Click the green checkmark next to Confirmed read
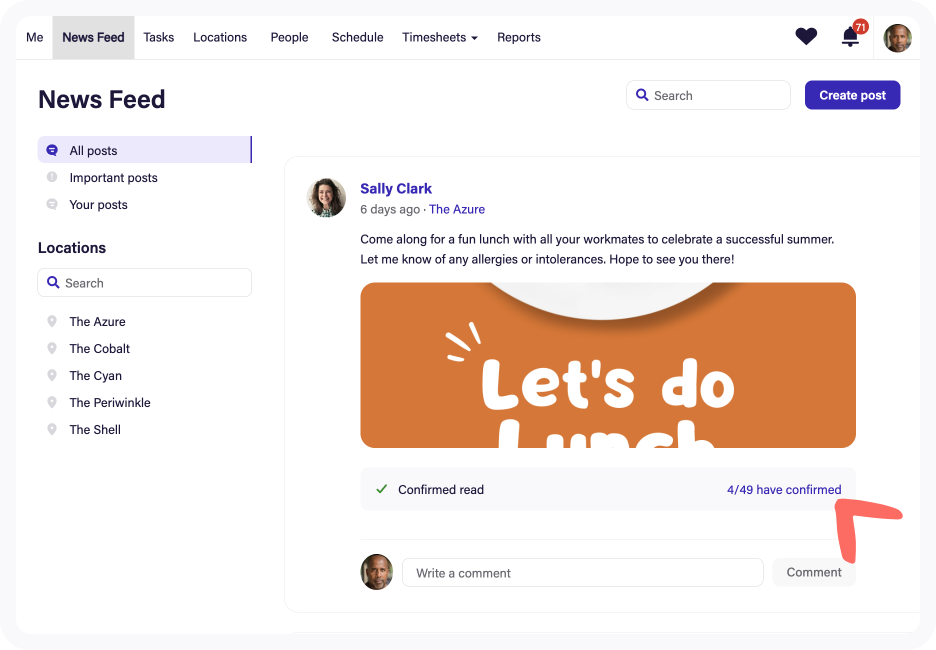The image size is (936, 650). (381, 489)
